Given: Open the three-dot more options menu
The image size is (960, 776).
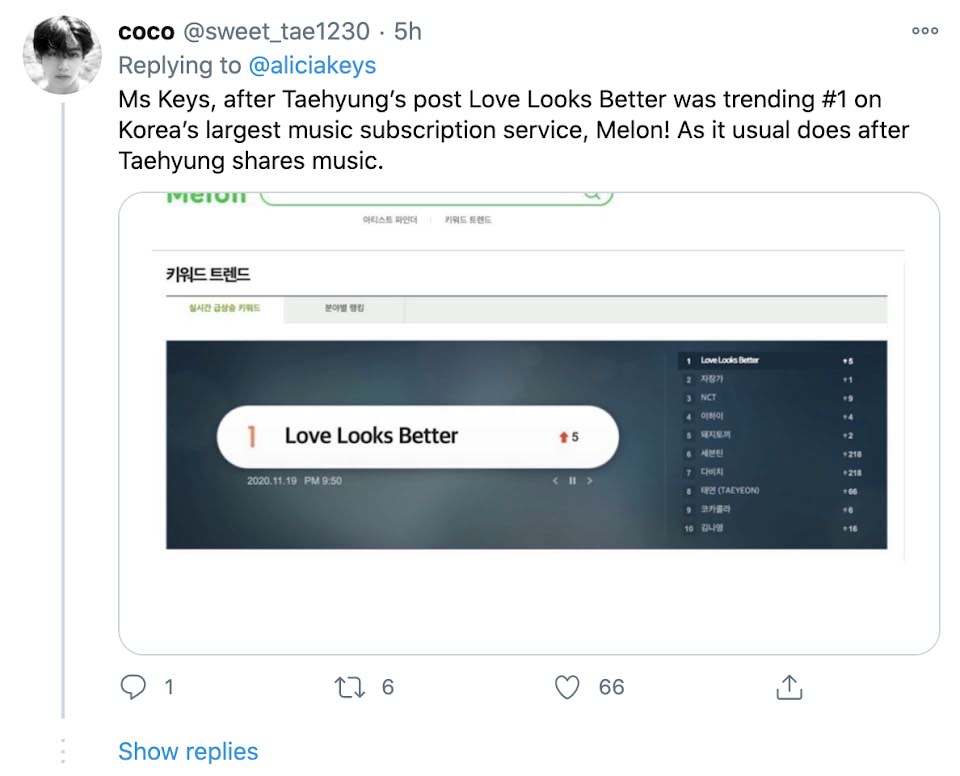Looking at the screenshot, I should 925,31.
